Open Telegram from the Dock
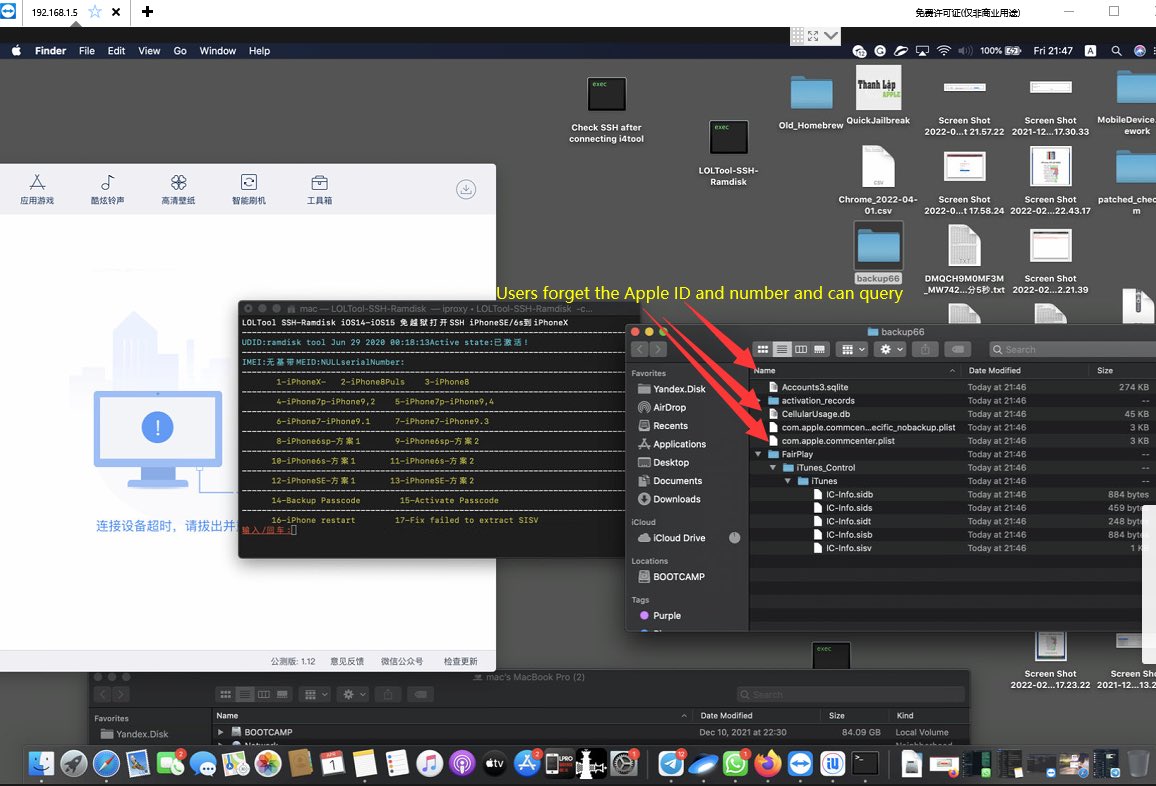 [670, 764]
